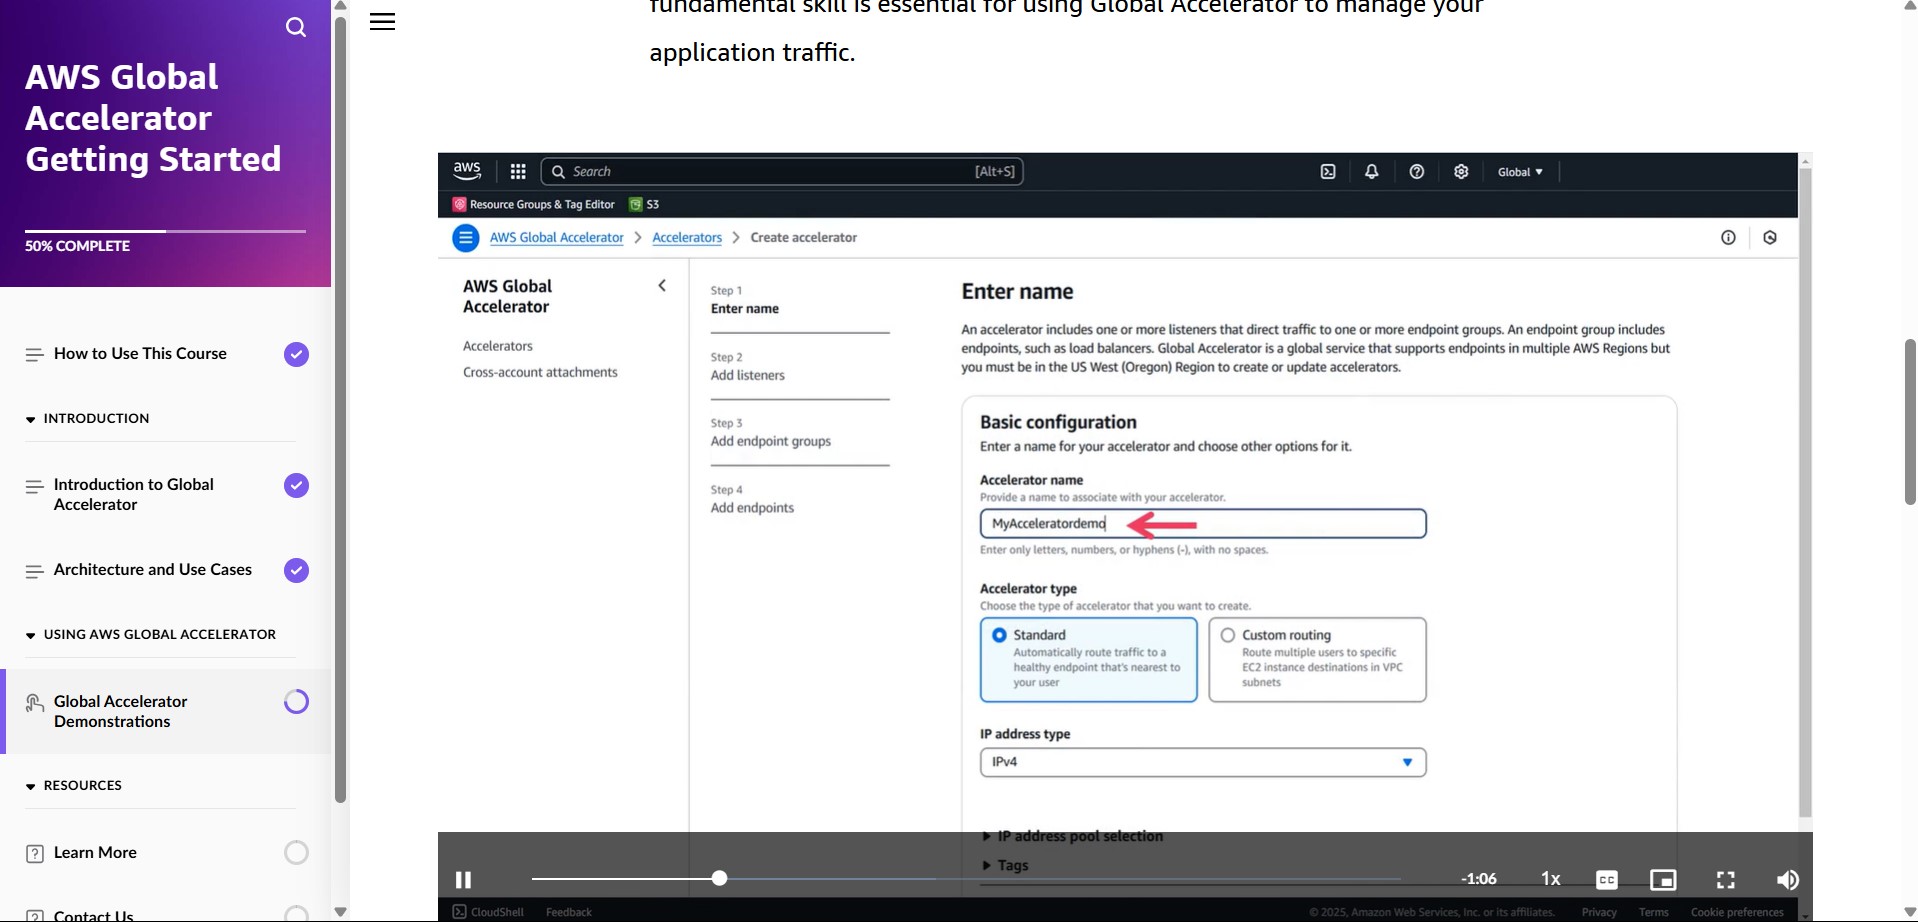Change playback speed 1x

coord(1551,879)
